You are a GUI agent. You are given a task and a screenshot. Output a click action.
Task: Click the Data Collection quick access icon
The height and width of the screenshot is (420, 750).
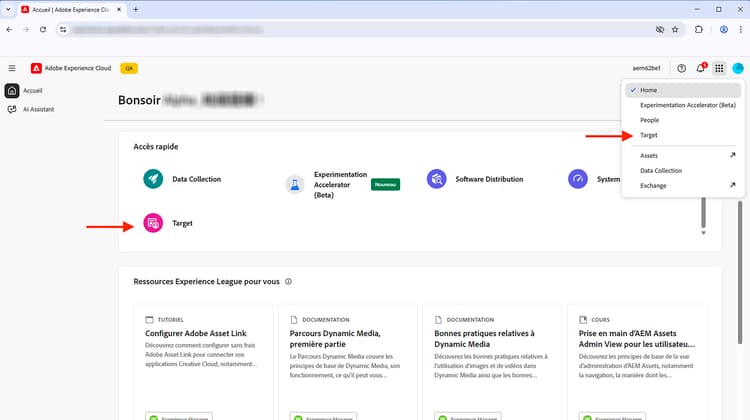pyautogui.click(x=153, y=179)
